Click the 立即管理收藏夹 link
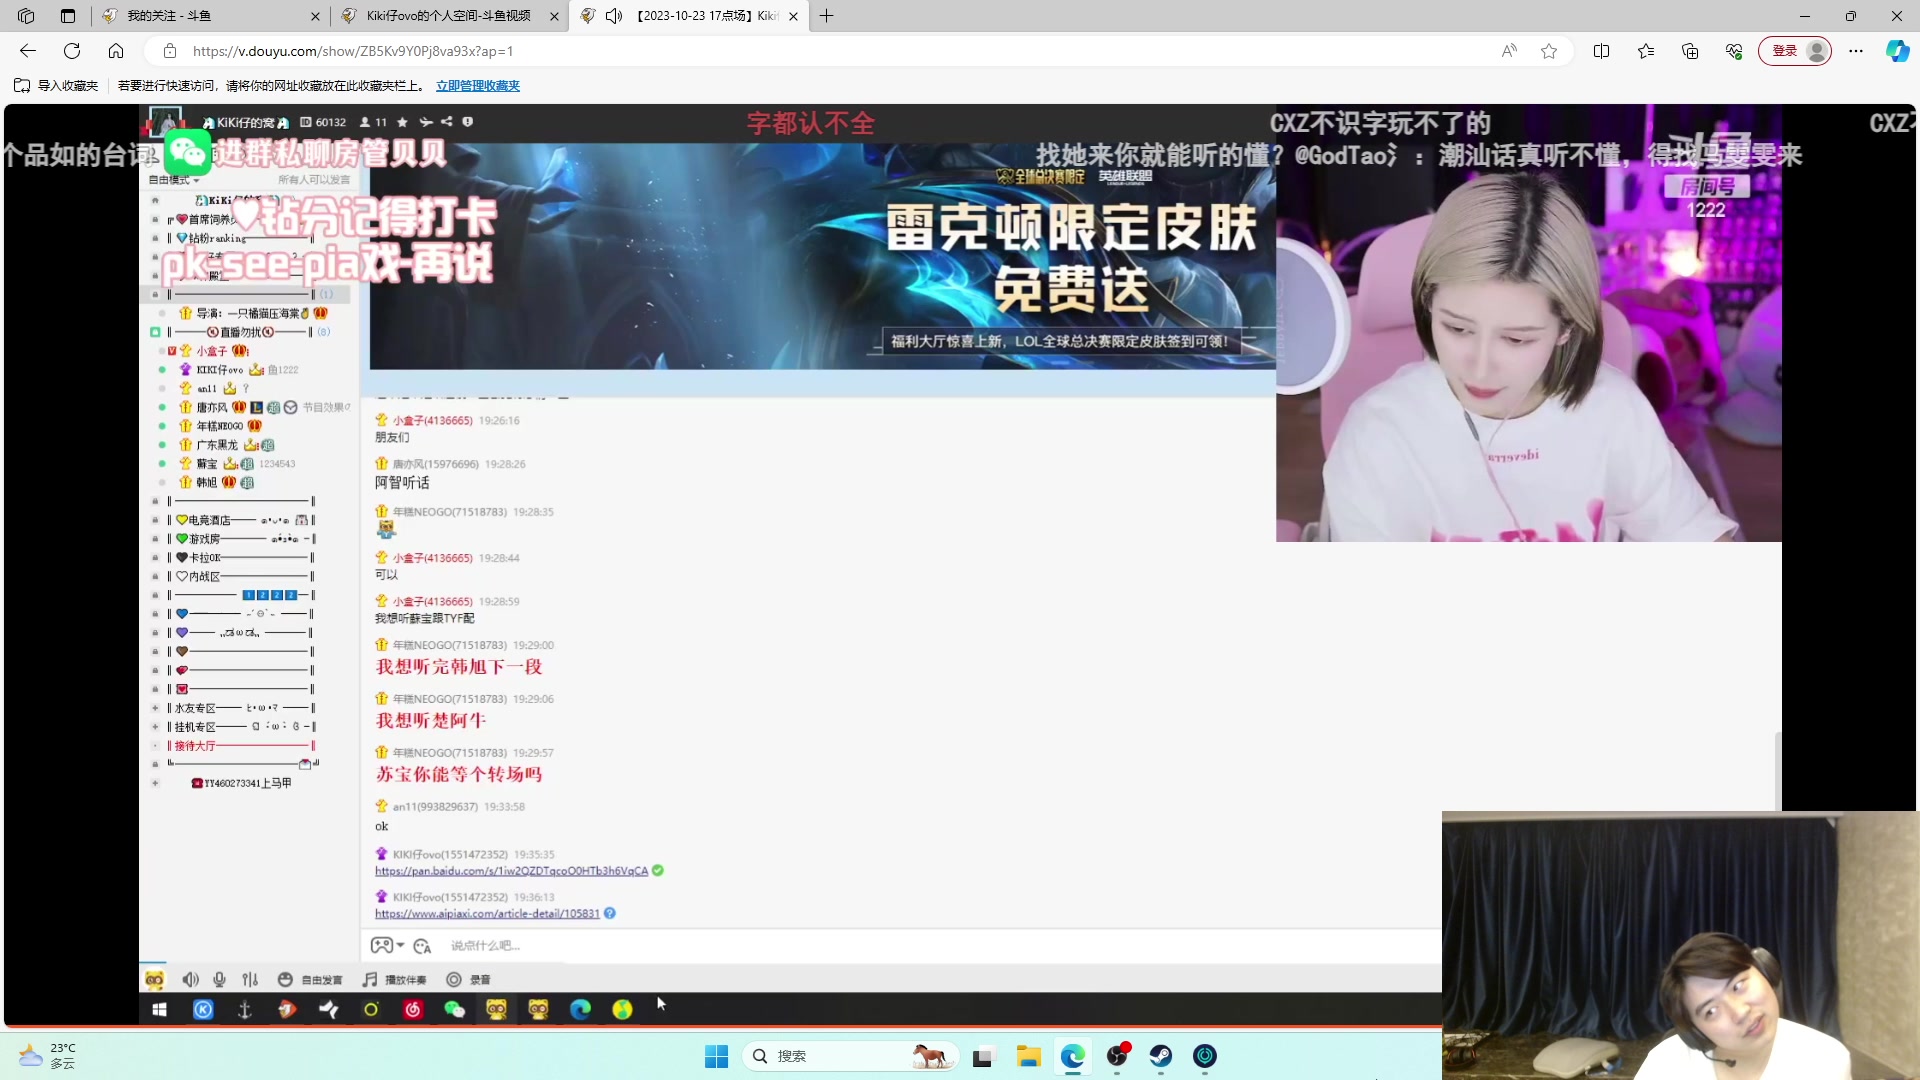Image resolution: width=1920 pixels, height=1080 pixels. coord(477,86)
